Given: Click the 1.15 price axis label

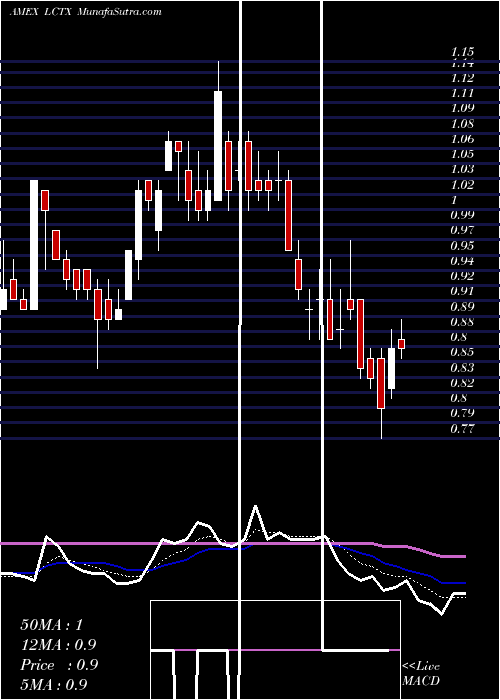Looking at the screenshot, I should pos(462,52).
